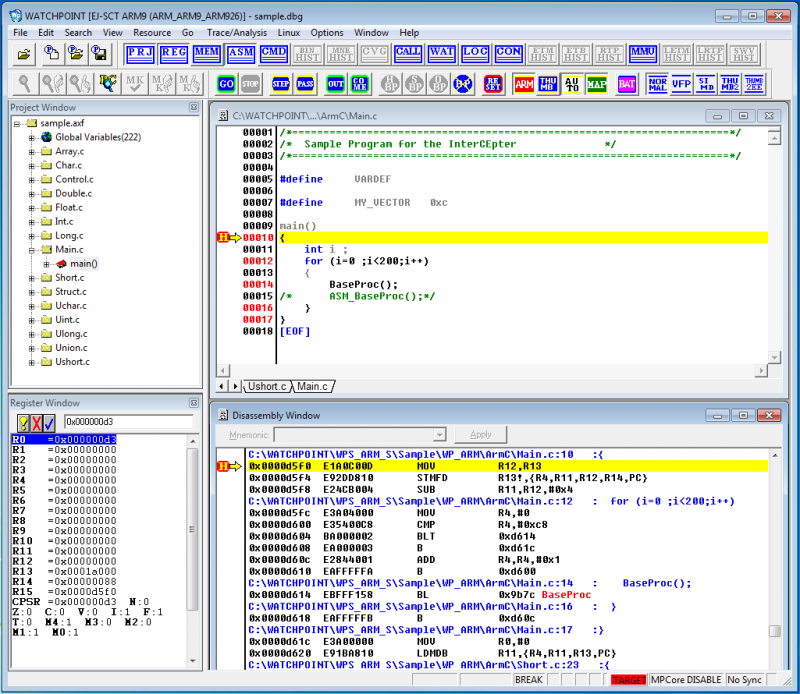Click the red RESET button
Image resolution: width=800 pixels, height=694 pixels.
(x=493, y=84)
